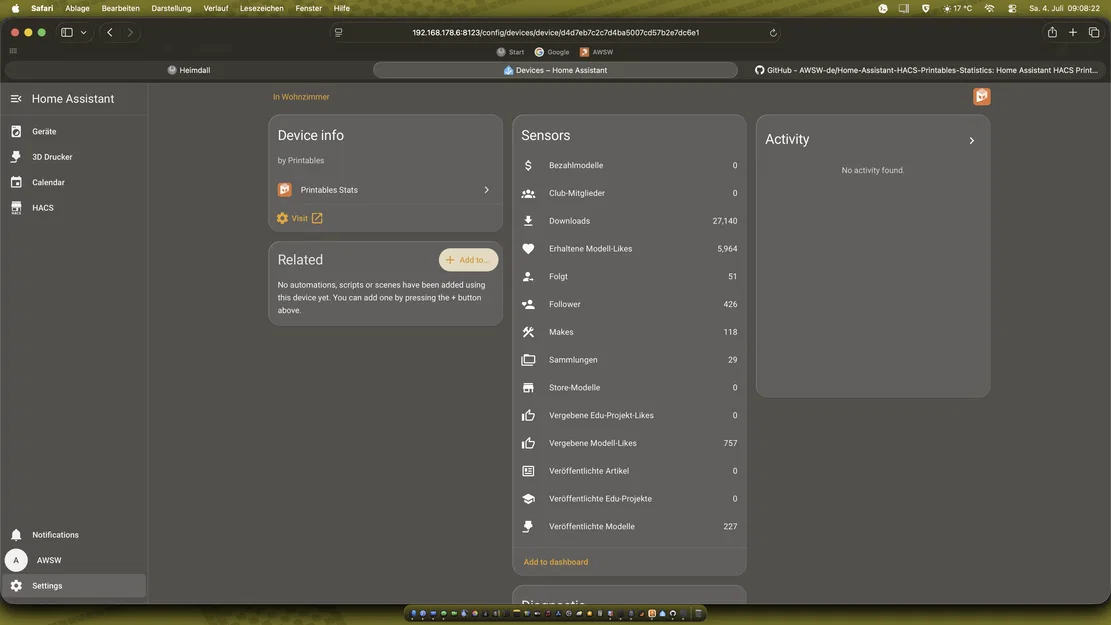
Task: Follow the Visit link
Action: click(300, 218)
